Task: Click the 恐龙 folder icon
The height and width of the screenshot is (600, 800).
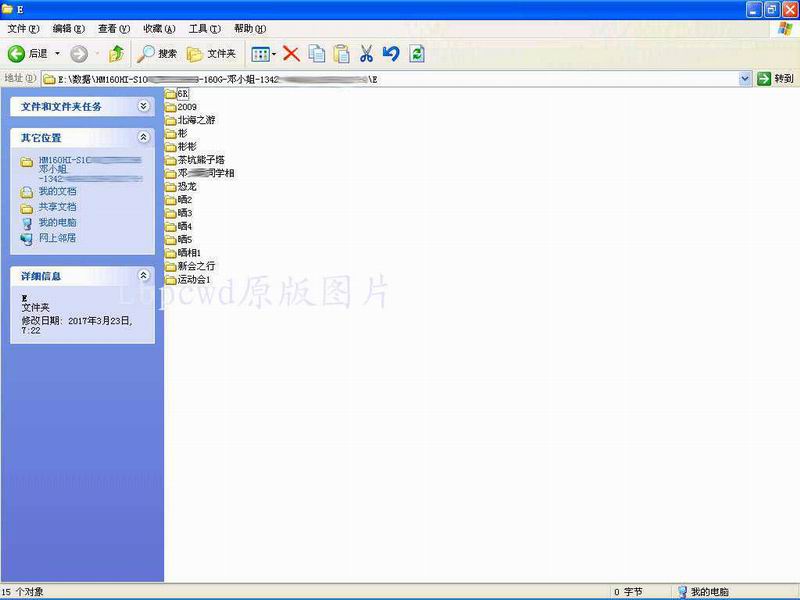Action: click(170, 187)
